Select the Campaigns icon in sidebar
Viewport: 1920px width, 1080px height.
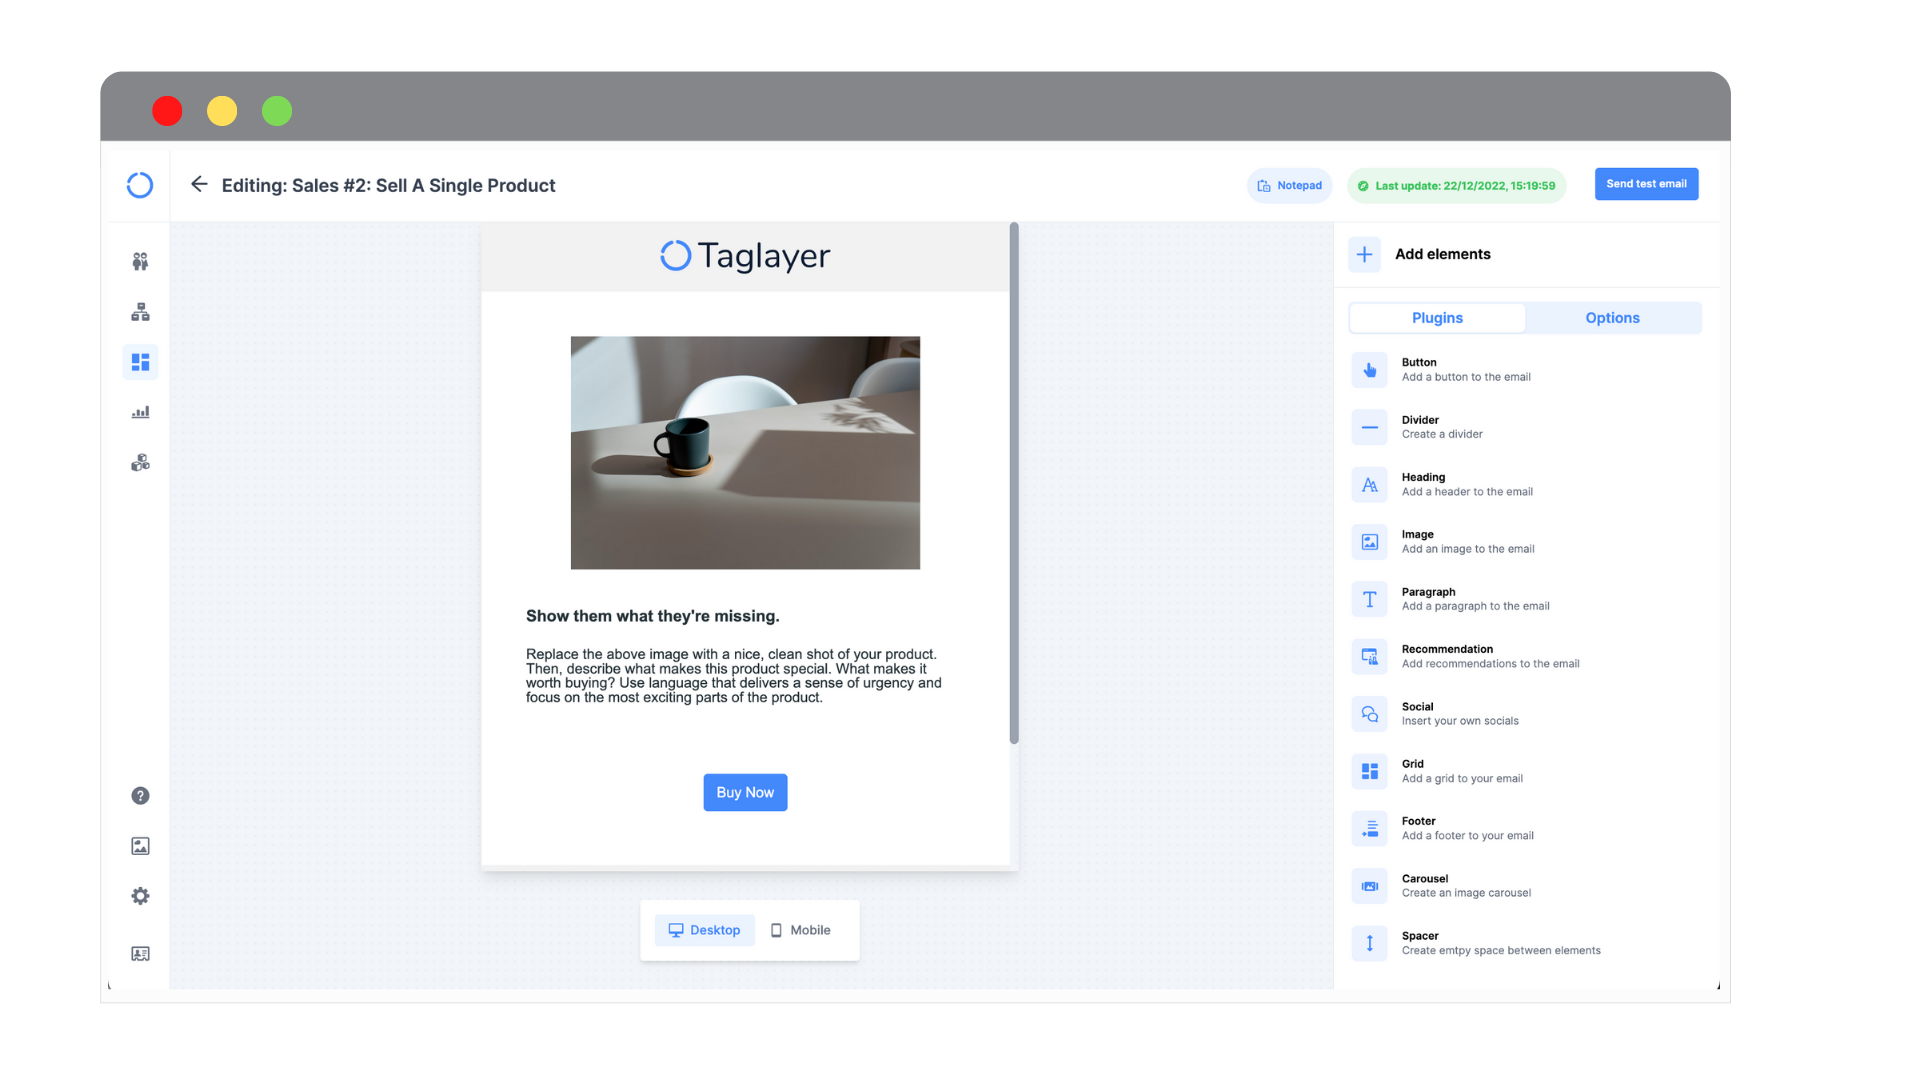[x=140, y=361]
